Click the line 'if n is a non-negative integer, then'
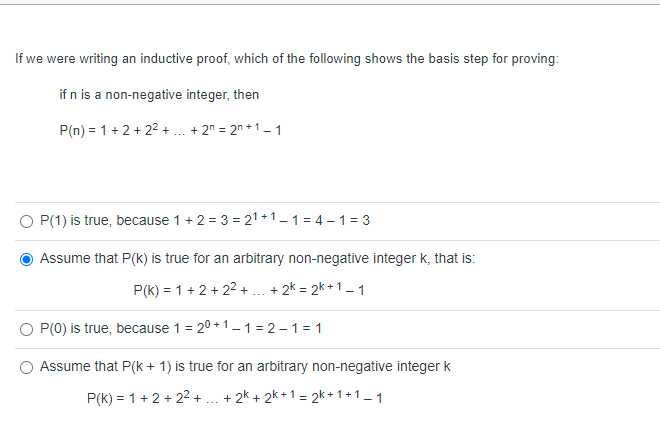This screenshot has height=430, width=660. 159,95
